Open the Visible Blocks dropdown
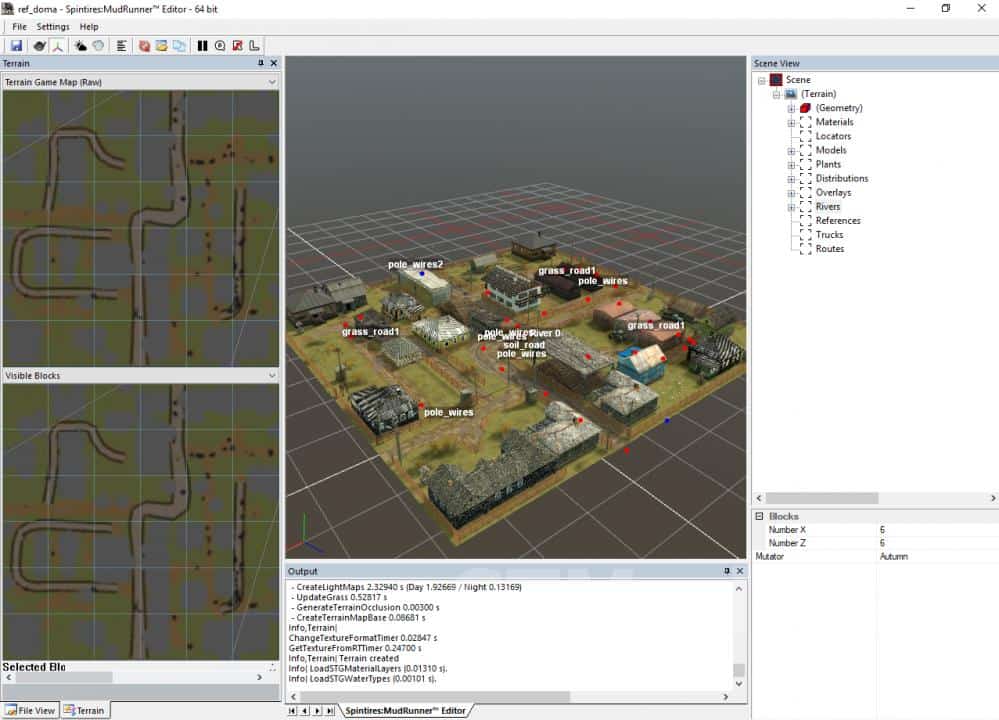Screen dimensions: 999x720 coord(272,375)
